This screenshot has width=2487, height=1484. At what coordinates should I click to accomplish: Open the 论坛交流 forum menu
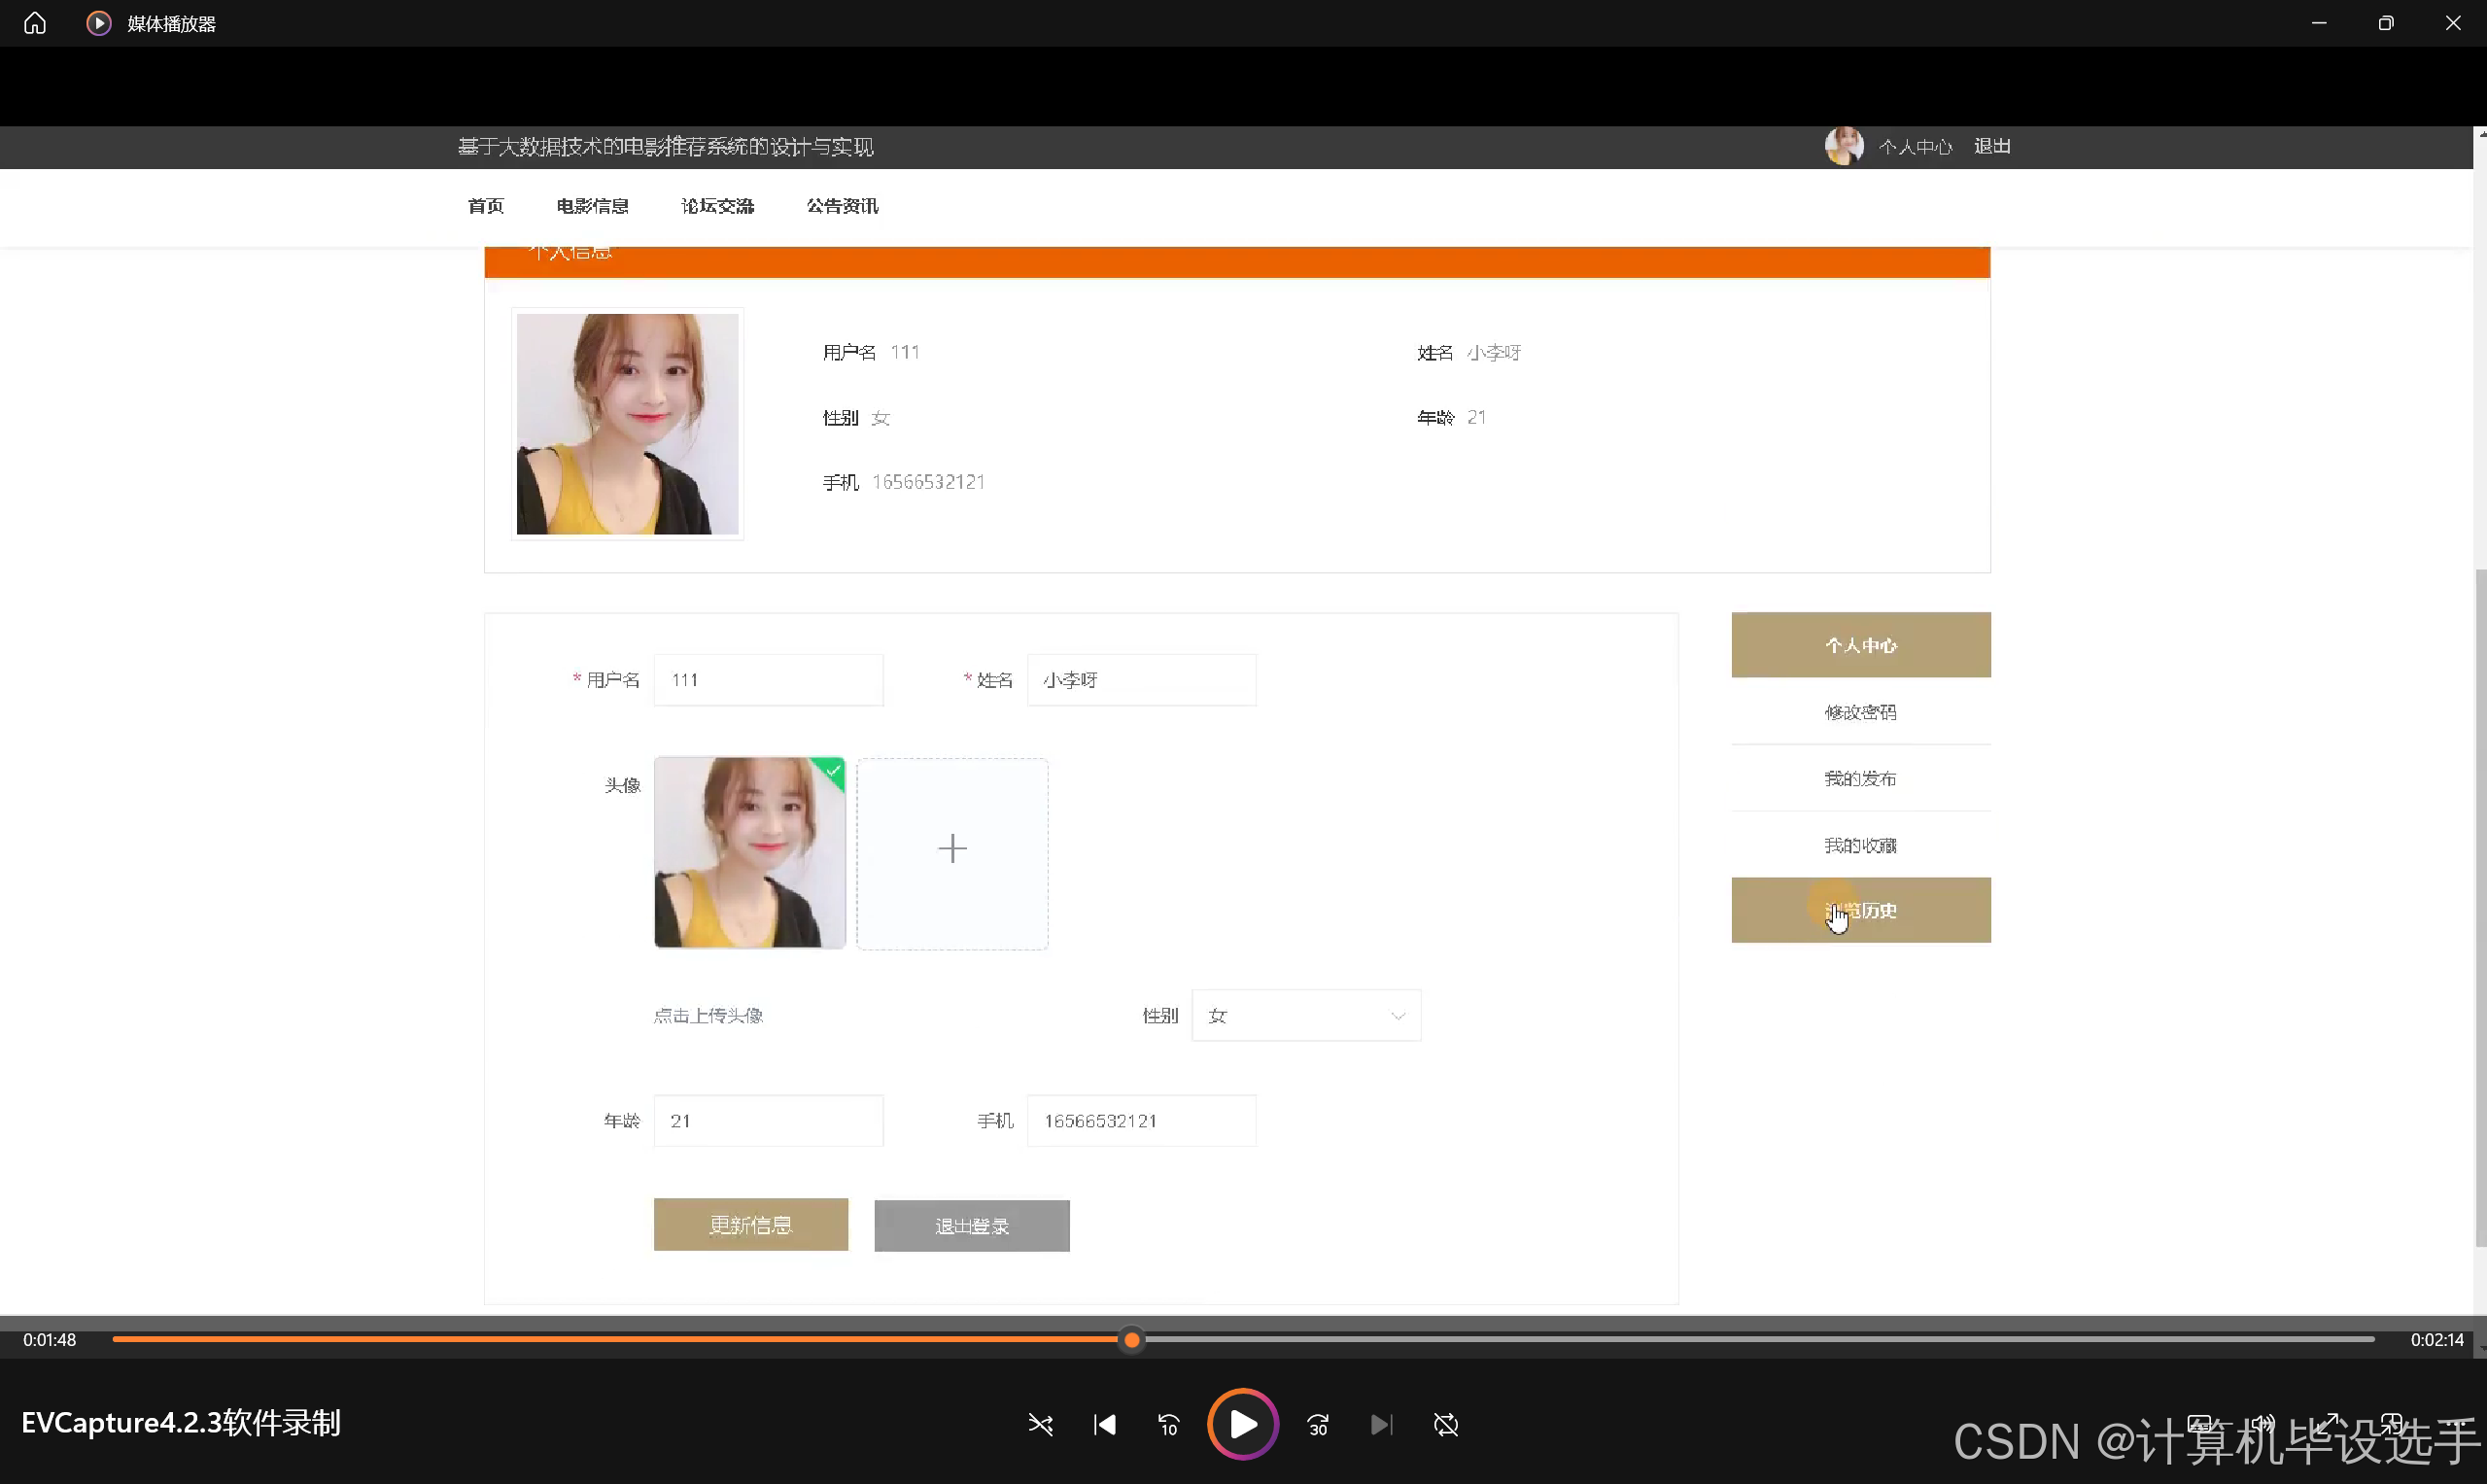[717, 206]
